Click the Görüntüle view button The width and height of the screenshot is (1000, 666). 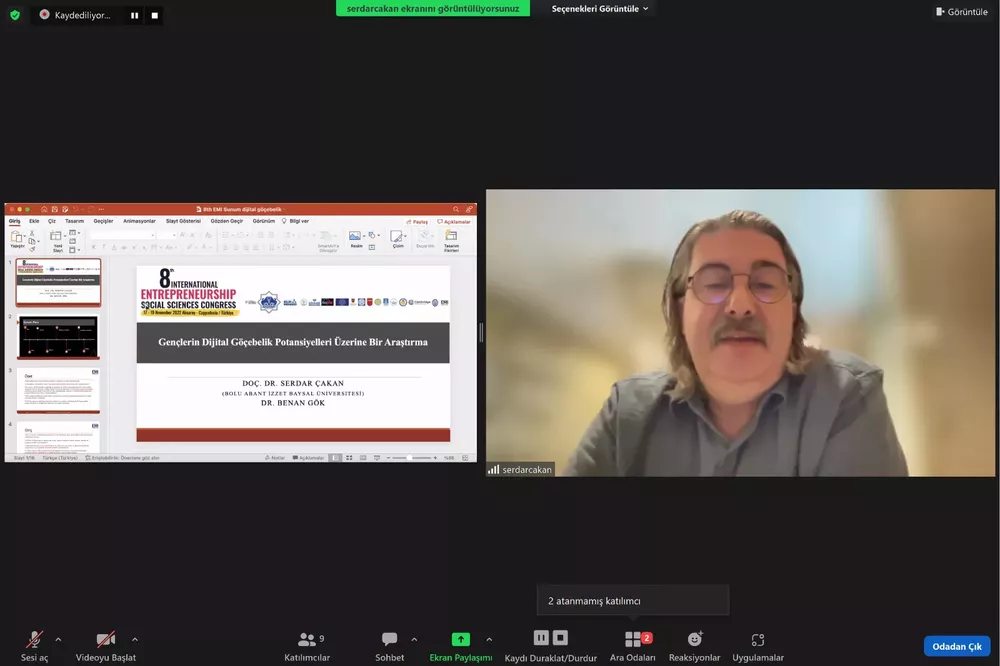(961, 11)
